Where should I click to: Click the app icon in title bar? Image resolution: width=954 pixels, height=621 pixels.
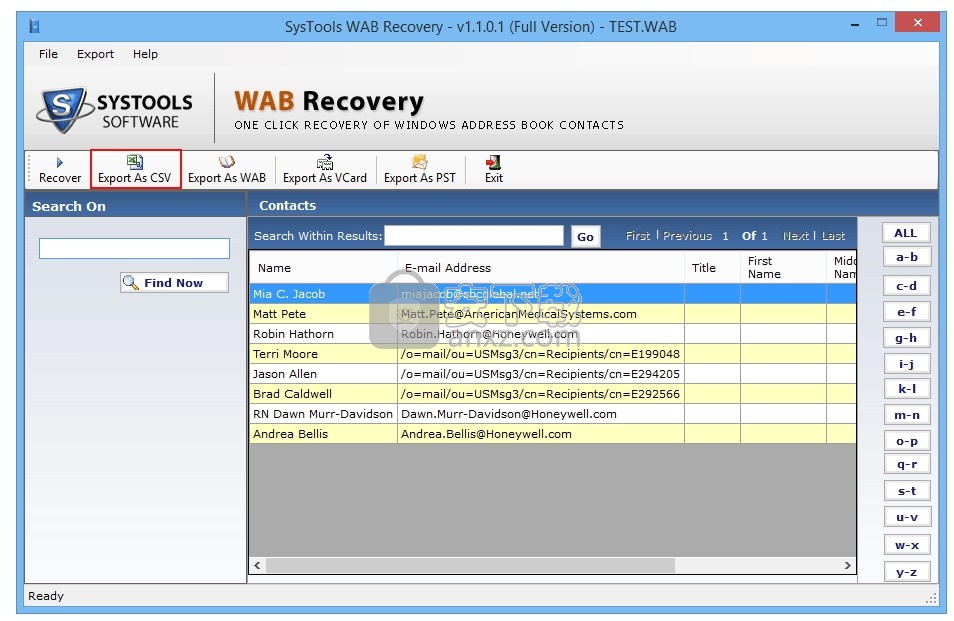tap(35, 26)
